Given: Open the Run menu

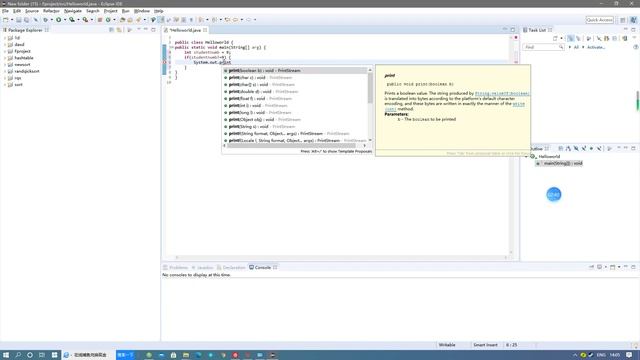Looking at the screenshot, I should point(126,11).
